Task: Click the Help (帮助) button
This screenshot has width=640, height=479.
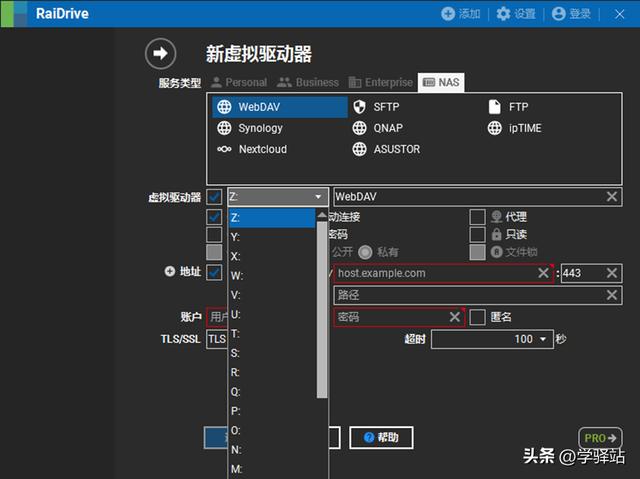Action: tap(381, 437)
